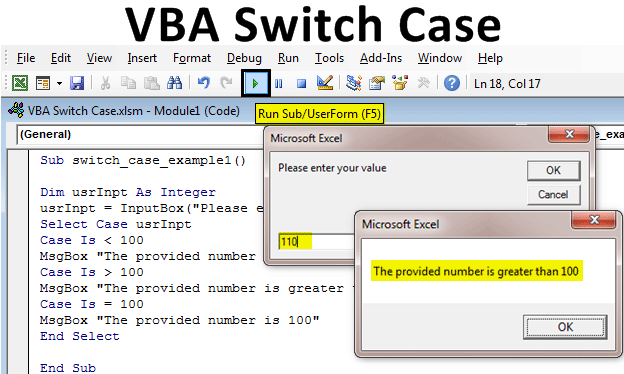Click OK in the message box

(565, 327)
